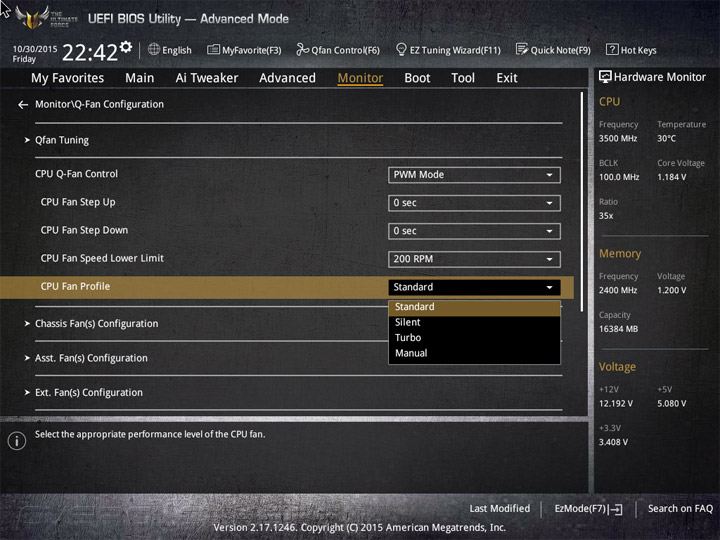The width and height of the screenshot is (720, 540).
Task: Click Ratio value 35x
Action: [606, 216]
